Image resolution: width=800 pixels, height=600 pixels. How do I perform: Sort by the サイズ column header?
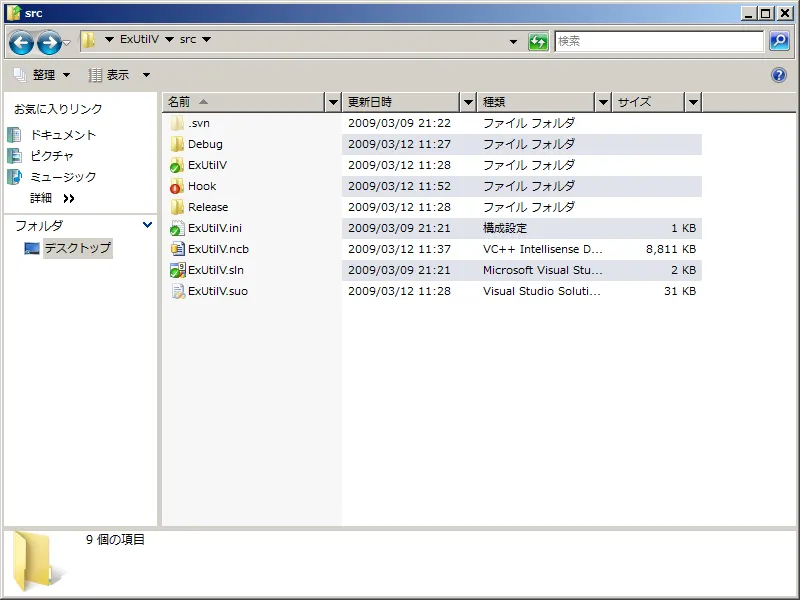648,102
